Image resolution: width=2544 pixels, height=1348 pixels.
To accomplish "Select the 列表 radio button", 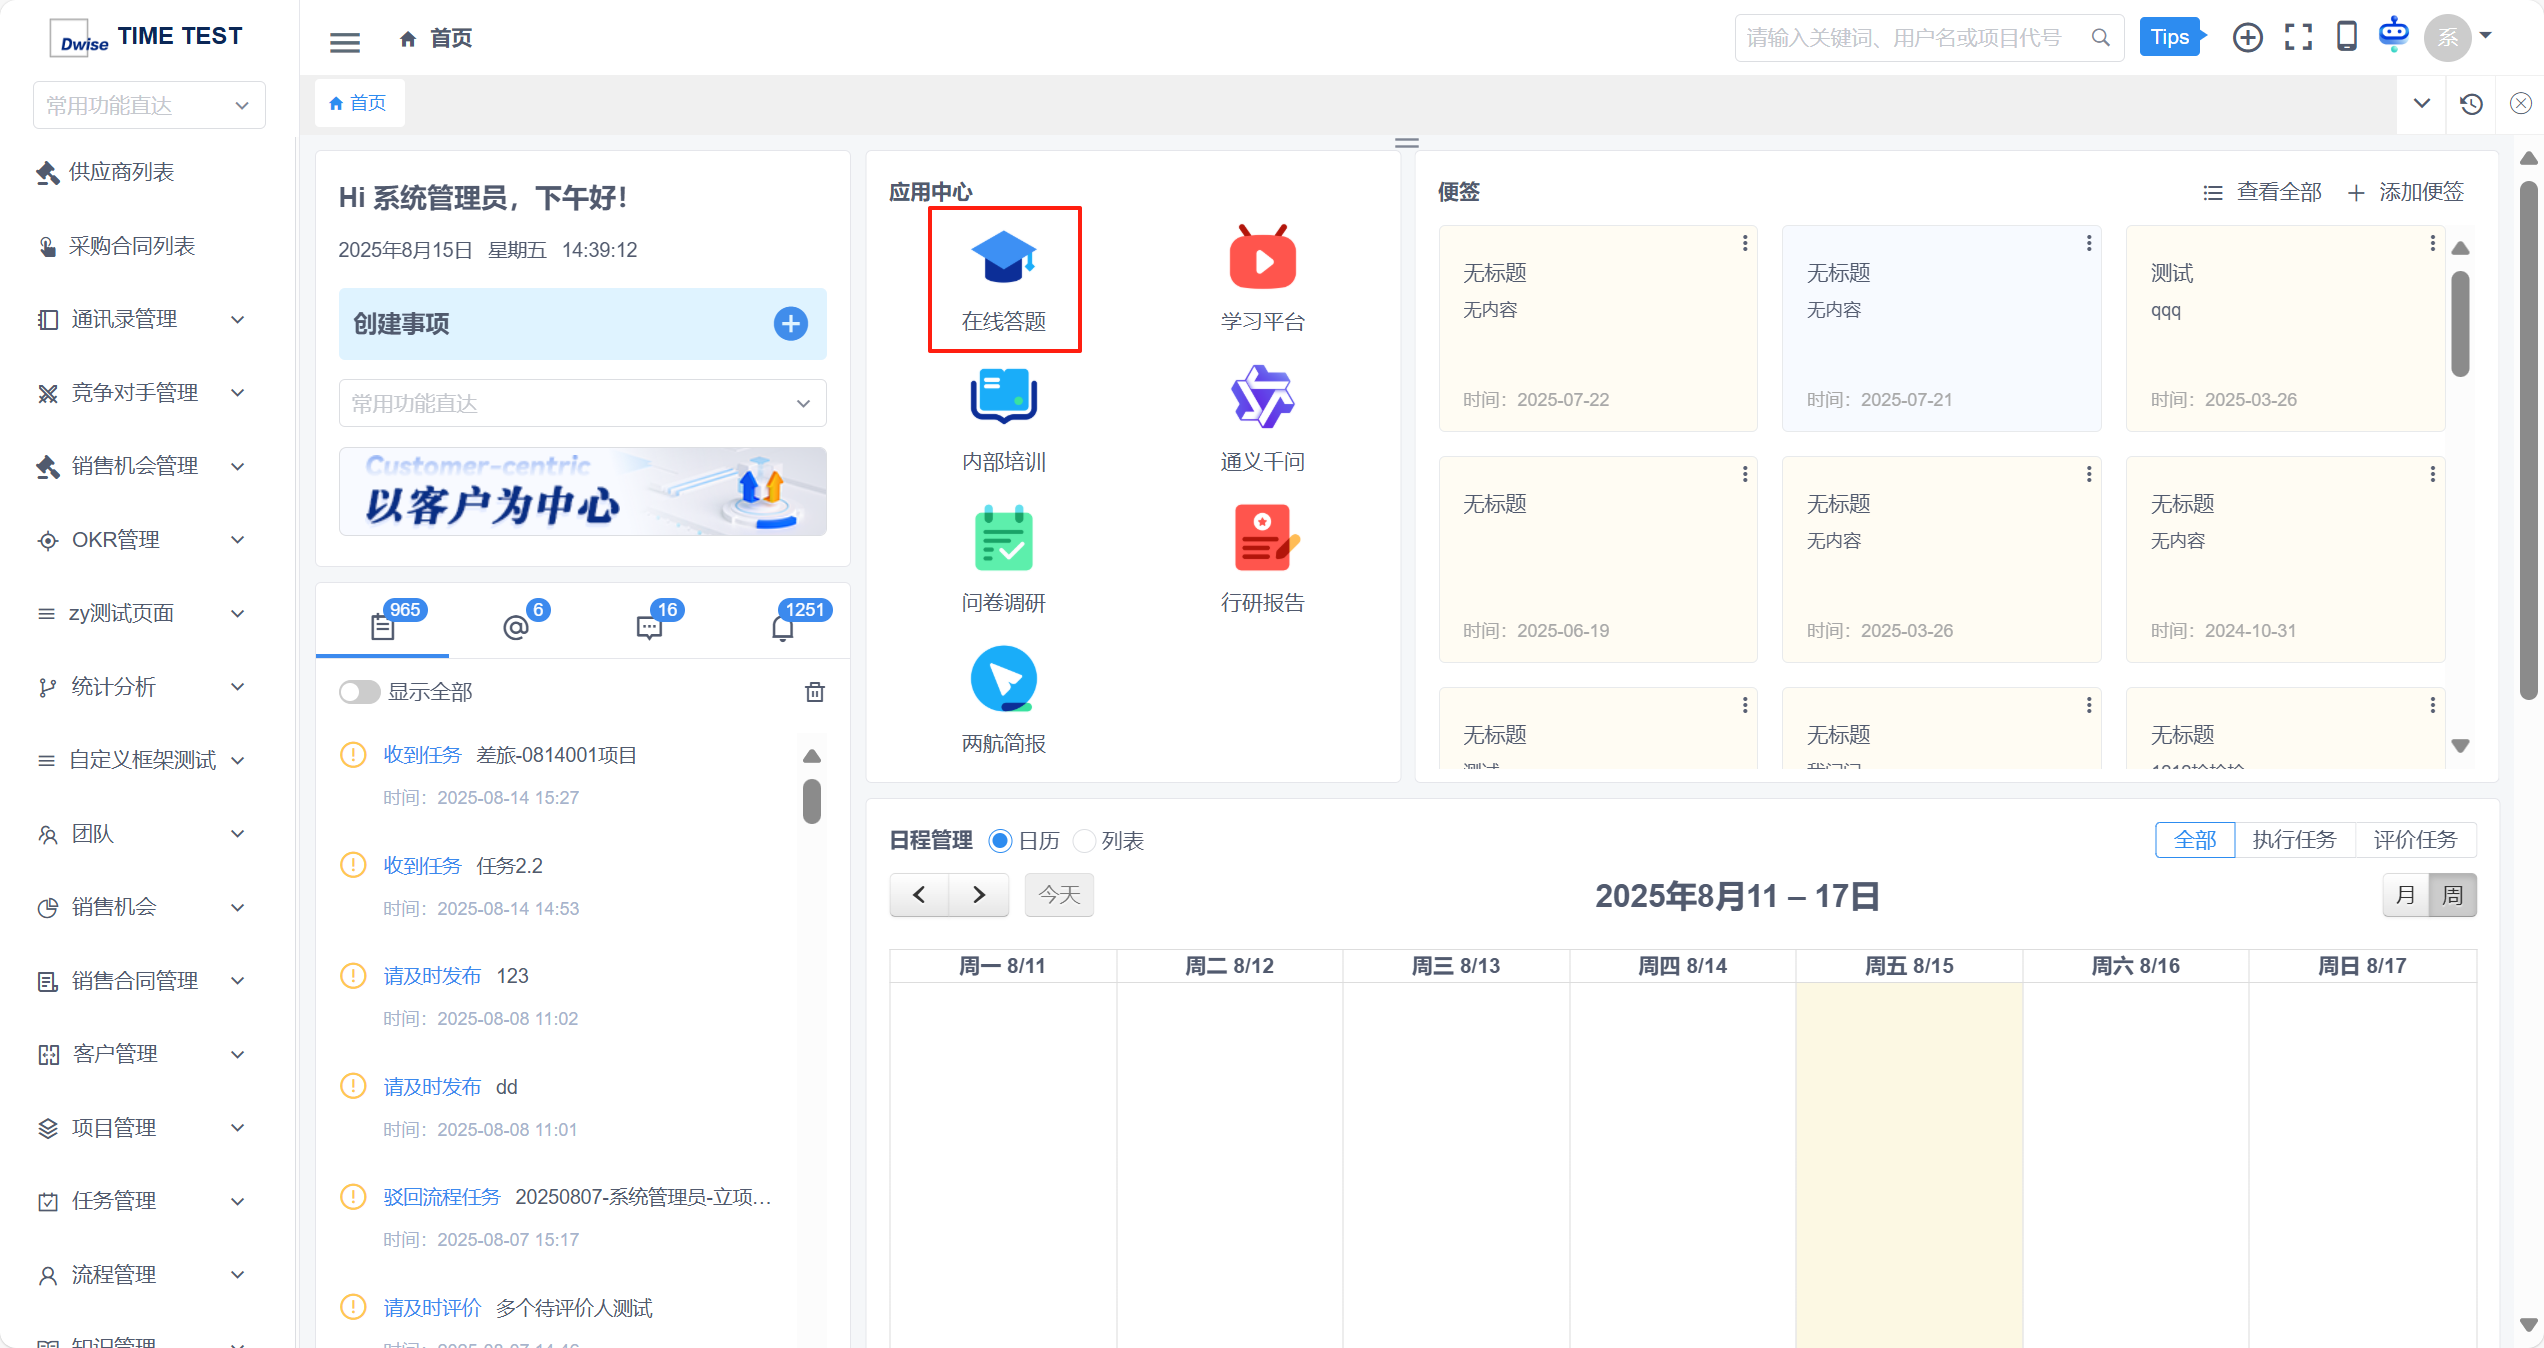I will tap(1084, 841).
